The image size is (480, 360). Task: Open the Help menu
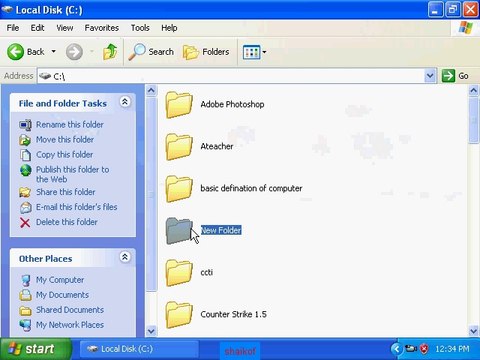tap(169, 28)
